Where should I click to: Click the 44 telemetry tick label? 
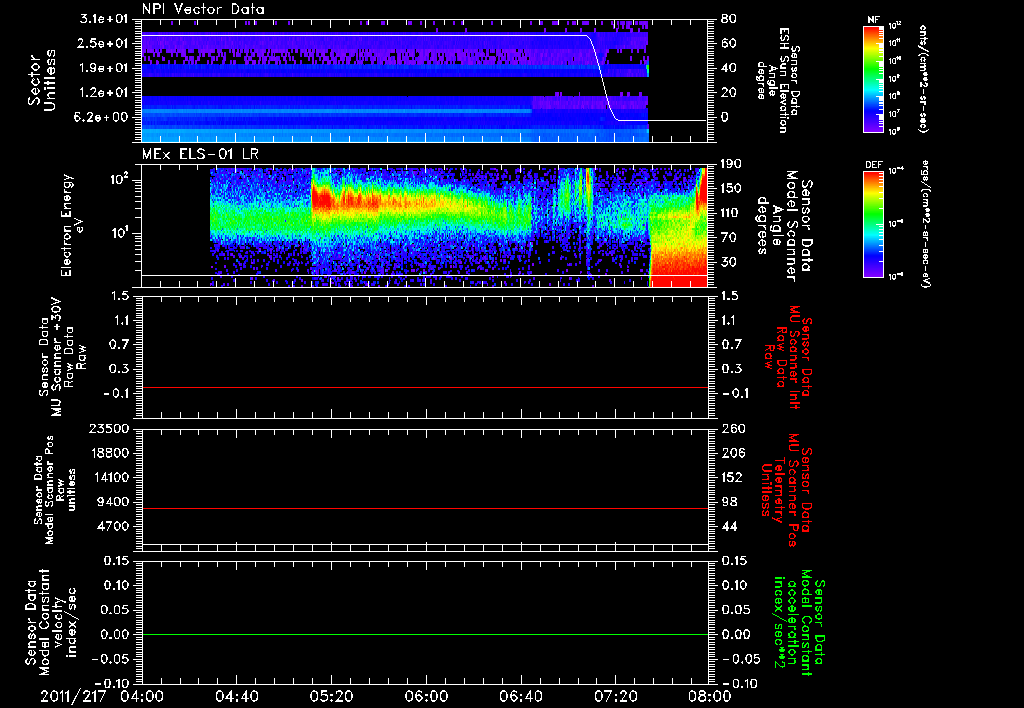pos(728,526)
